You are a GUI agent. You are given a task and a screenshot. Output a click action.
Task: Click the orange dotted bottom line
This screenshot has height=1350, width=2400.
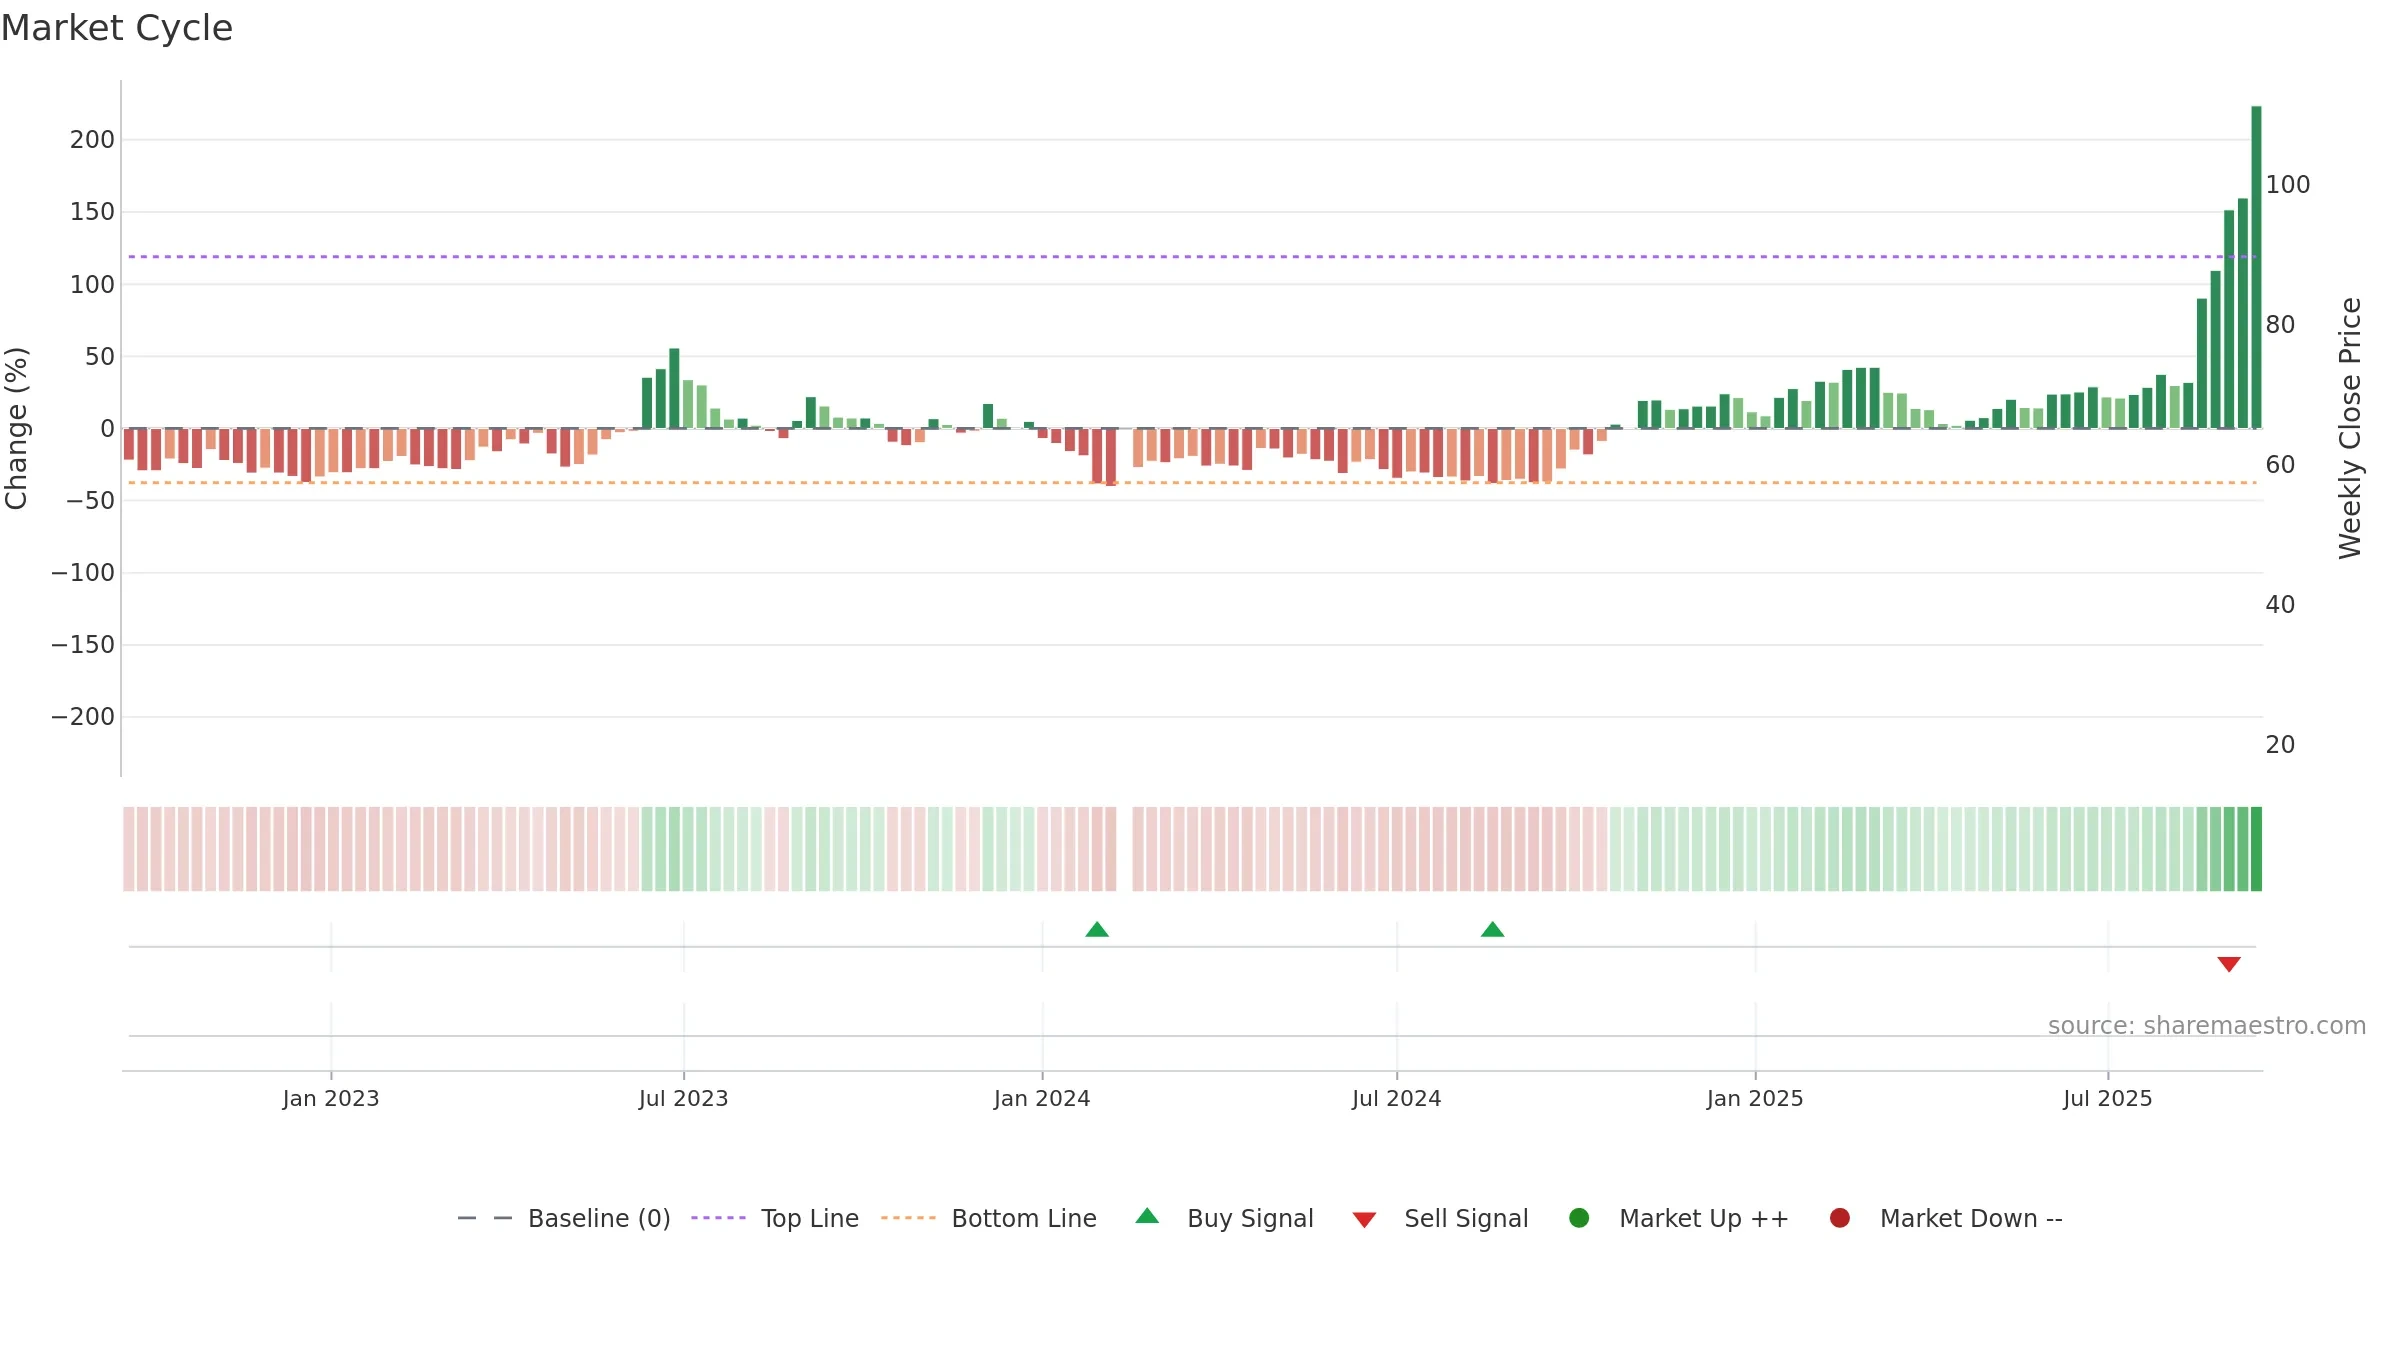[1192, 483]
